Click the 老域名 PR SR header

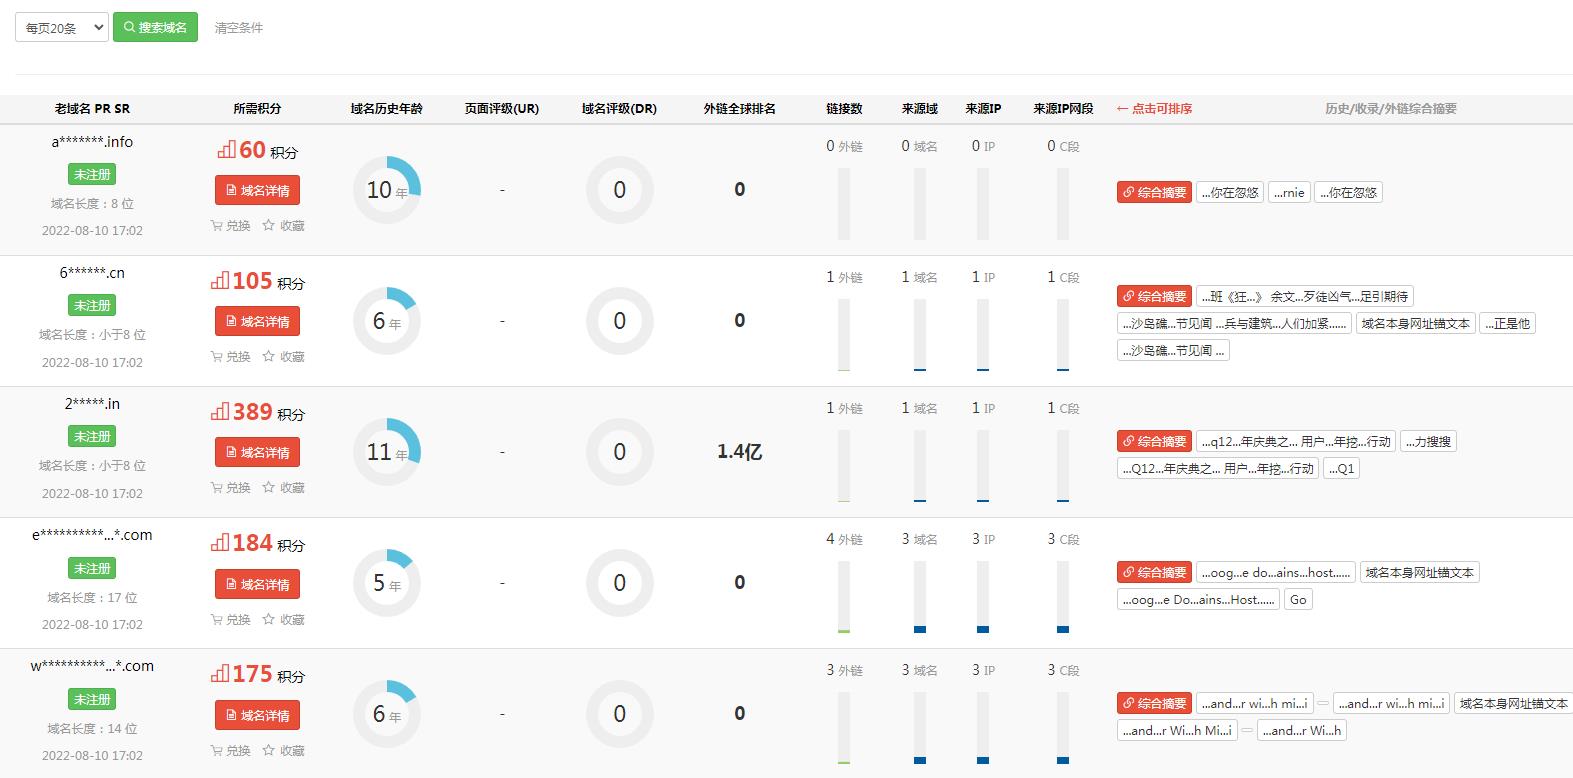pos(92,108)
